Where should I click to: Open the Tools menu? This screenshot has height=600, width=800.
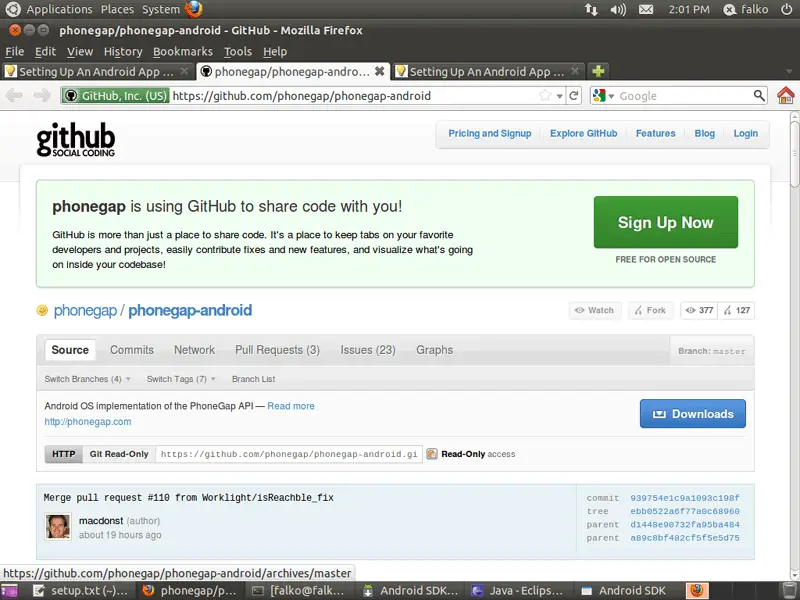(x=238, y=52)
